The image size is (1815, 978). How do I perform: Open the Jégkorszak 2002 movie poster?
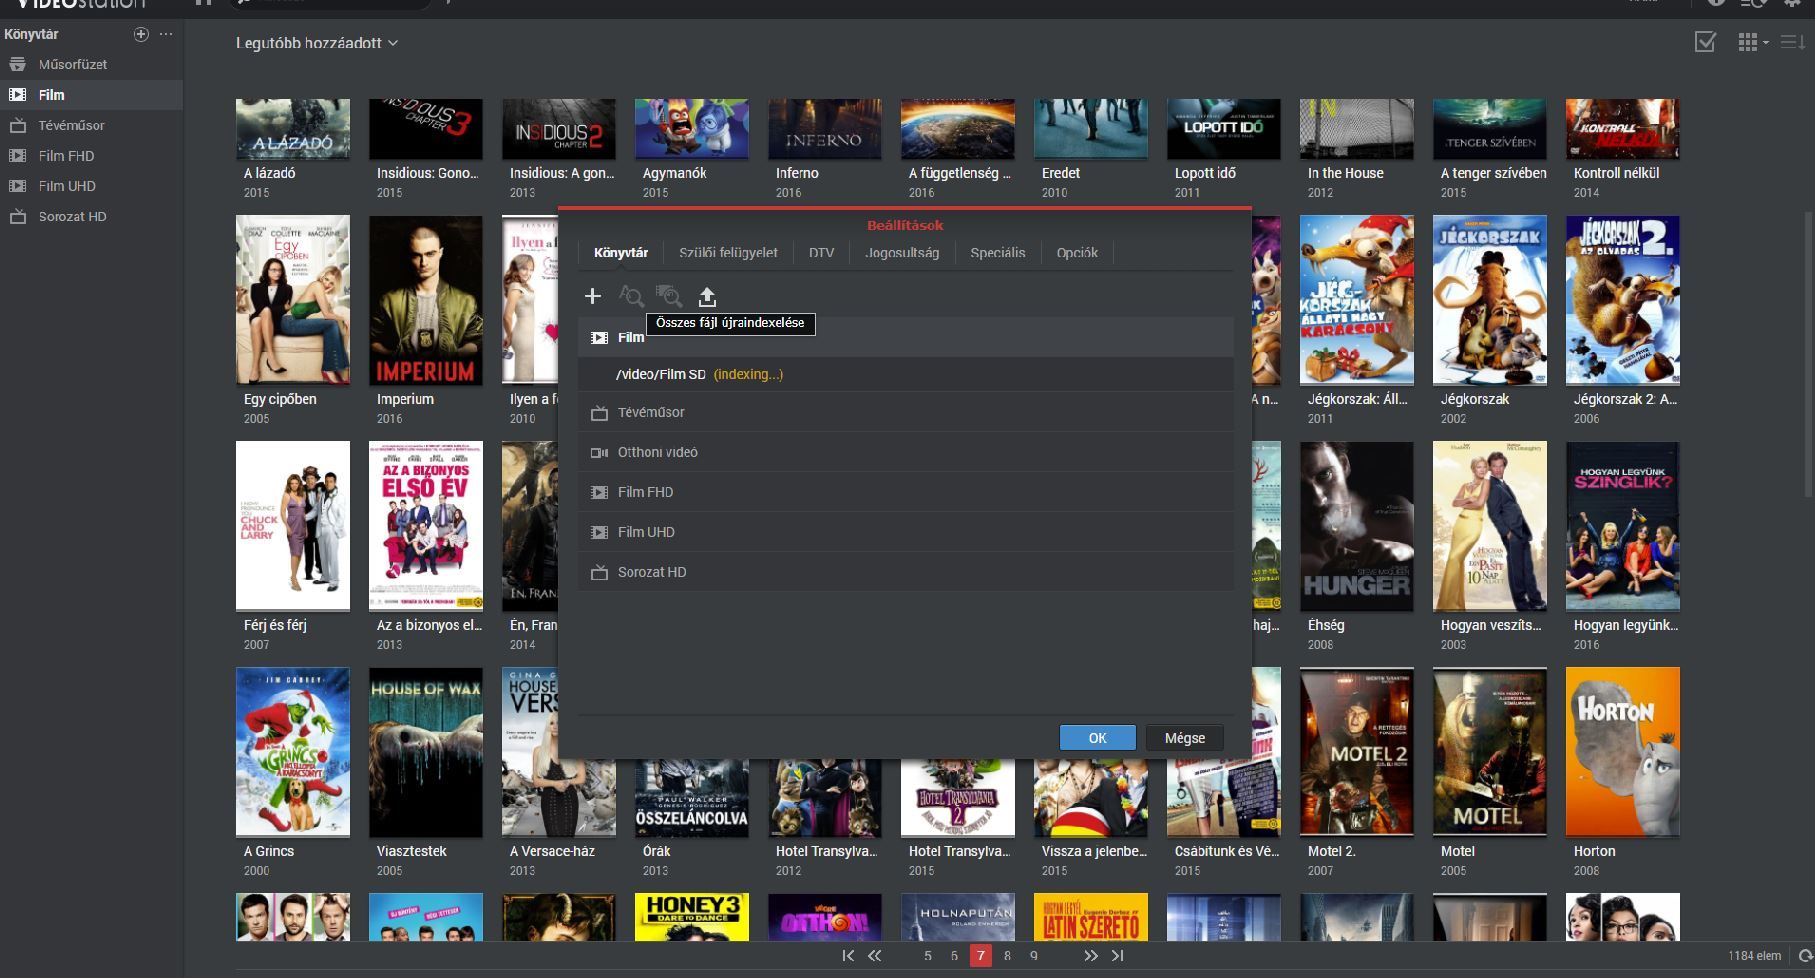click(x=1490, y=300)
